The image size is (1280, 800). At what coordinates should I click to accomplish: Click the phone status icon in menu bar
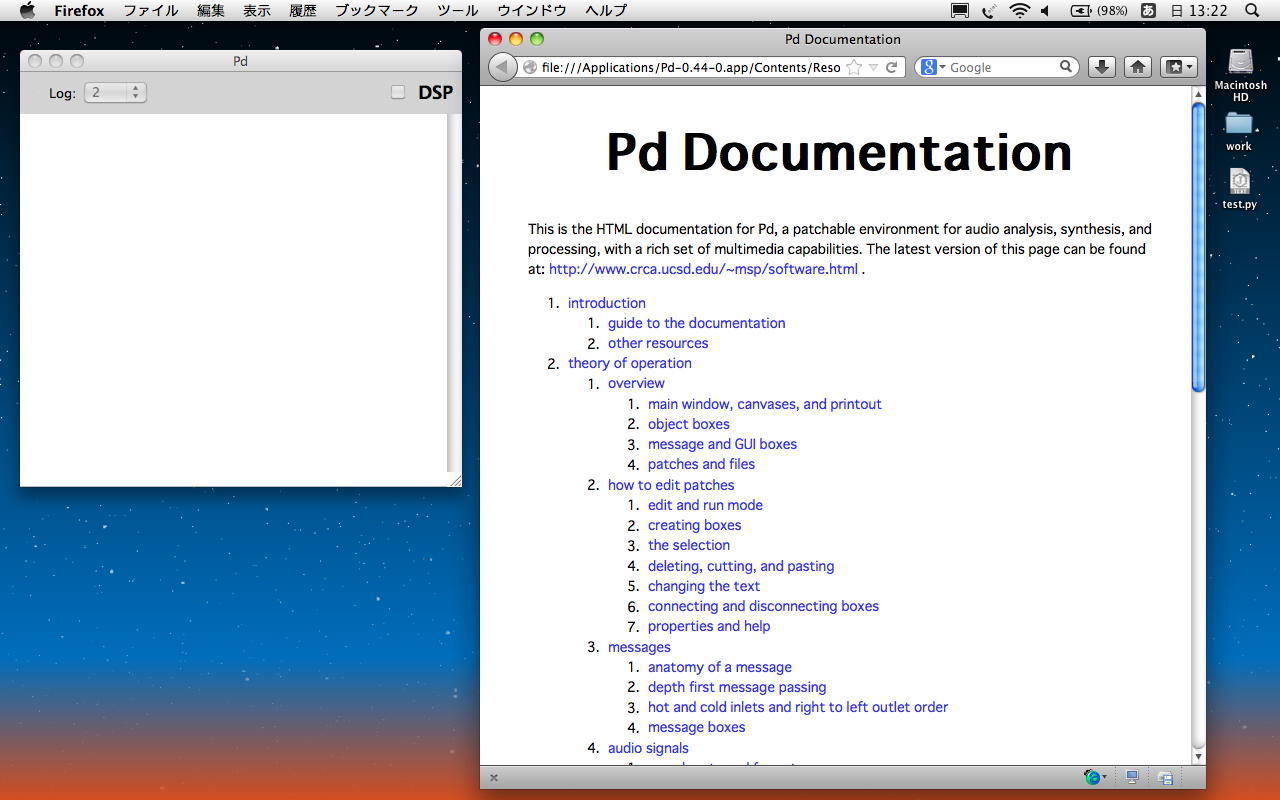[x=989, y=11]
